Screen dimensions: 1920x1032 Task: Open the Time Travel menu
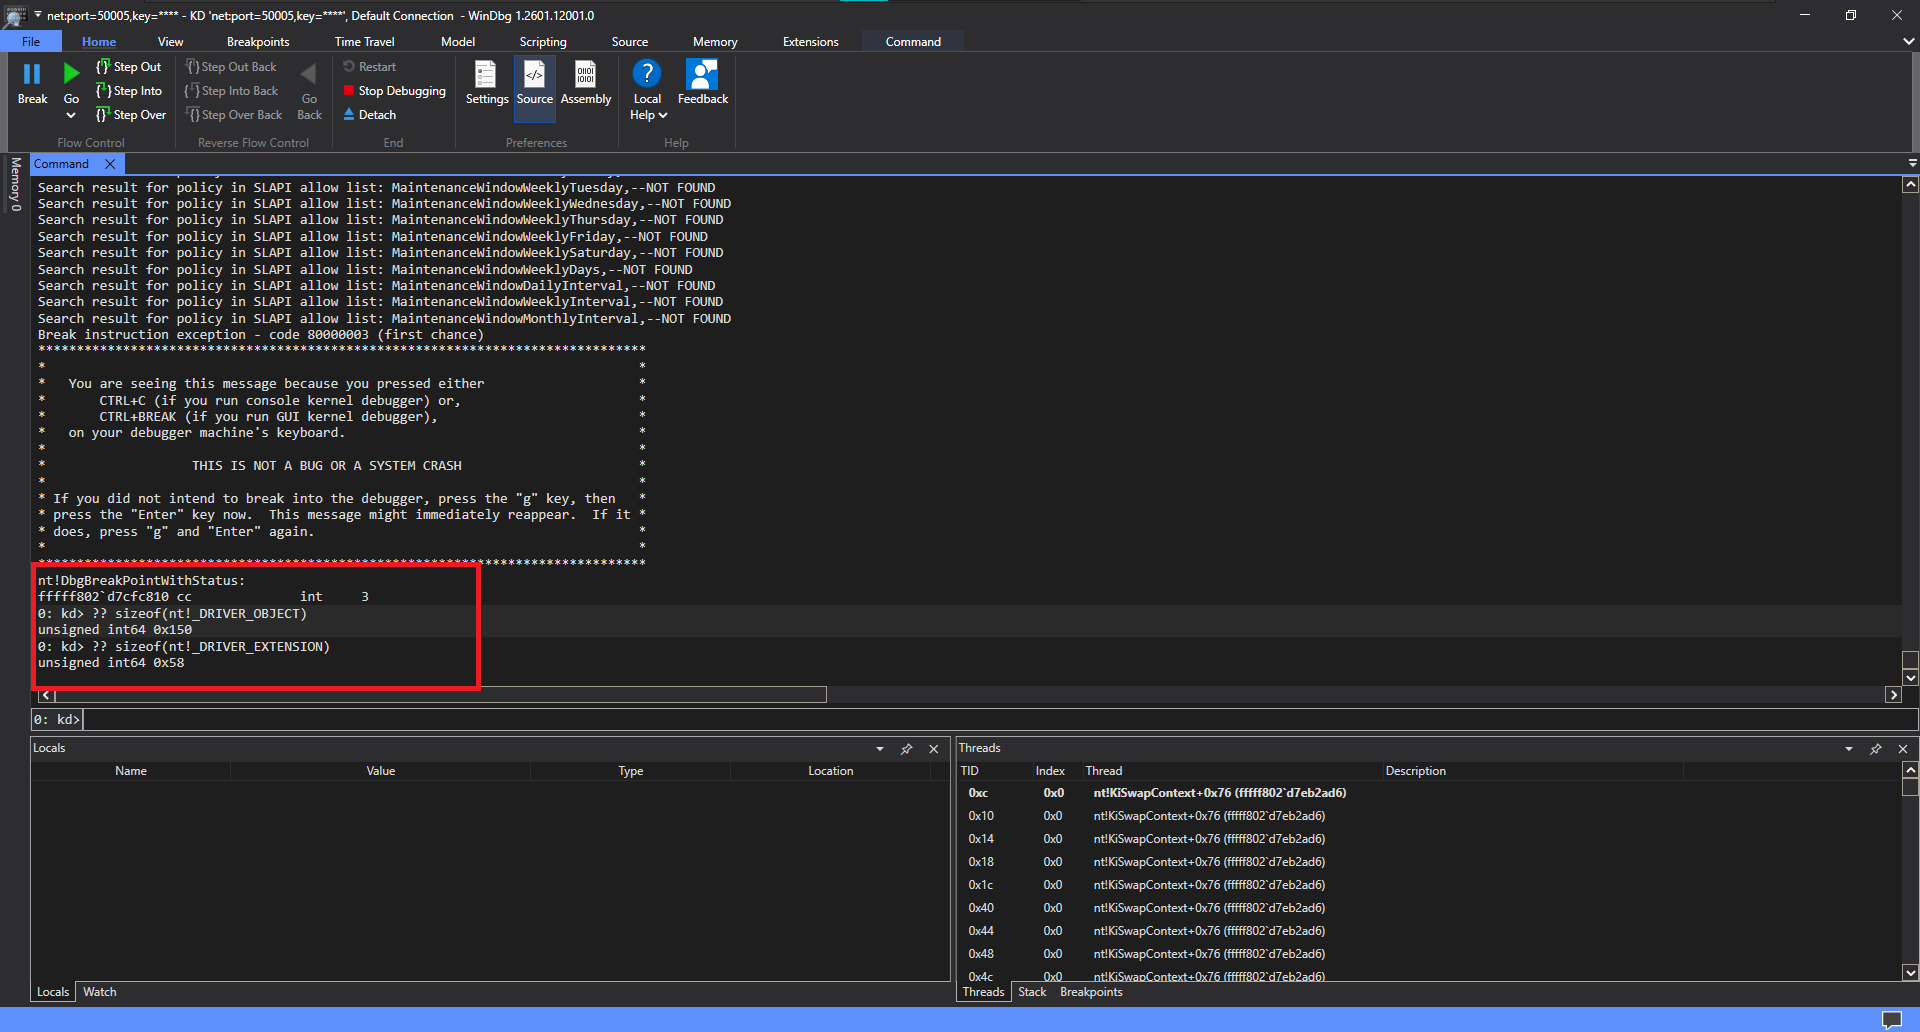364,41
